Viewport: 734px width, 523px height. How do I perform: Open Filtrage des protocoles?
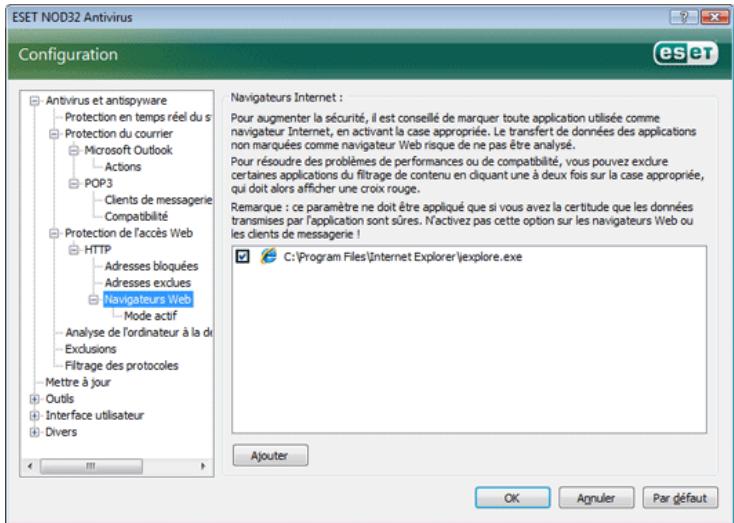(x=122, y=366)
